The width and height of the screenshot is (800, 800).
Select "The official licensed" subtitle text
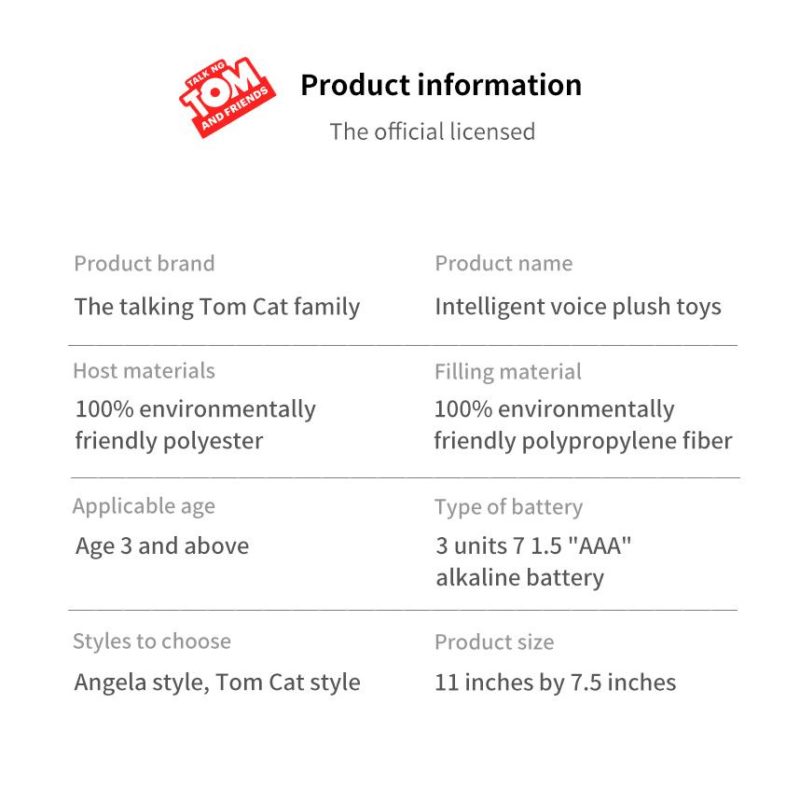(x=432, y=131)
